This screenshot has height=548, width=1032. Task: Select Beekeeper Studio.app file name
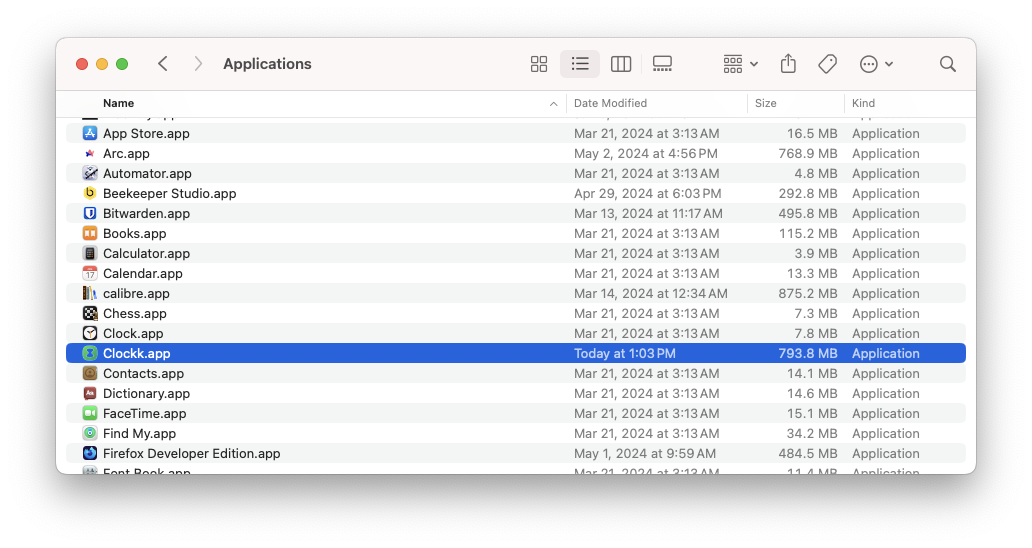tap(170, 193)
